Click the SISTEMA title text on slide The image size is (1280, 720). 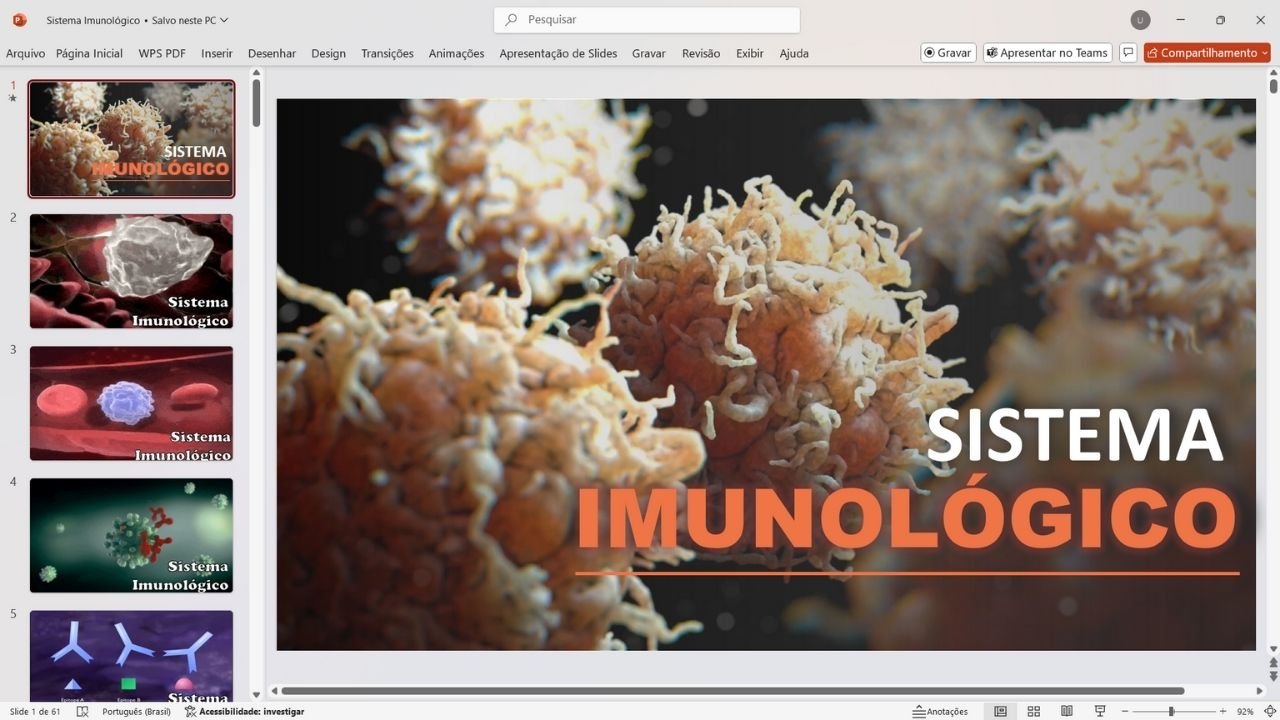click(1075, 435)
